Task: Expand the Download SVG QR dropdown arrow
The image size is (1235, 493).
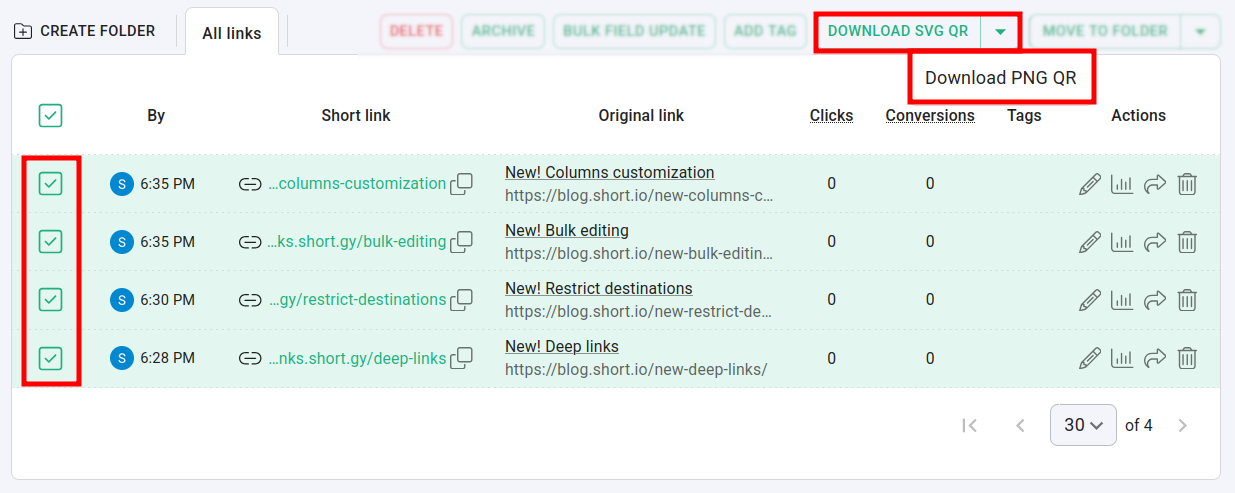Action: coord(1000,31)
